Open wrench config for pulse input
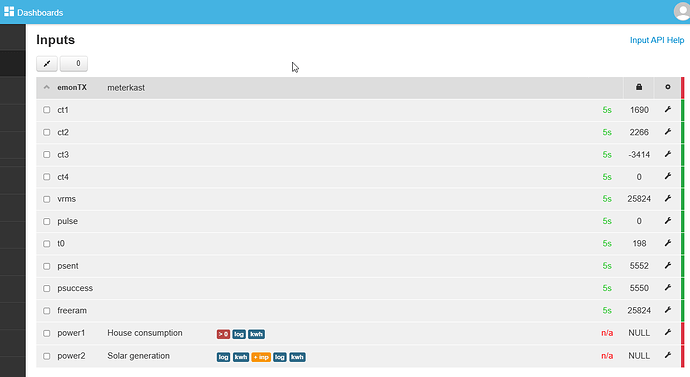Image resolution: width=690 pixels, height=377 pixels. pyautogui.click(x=668, y=221)
